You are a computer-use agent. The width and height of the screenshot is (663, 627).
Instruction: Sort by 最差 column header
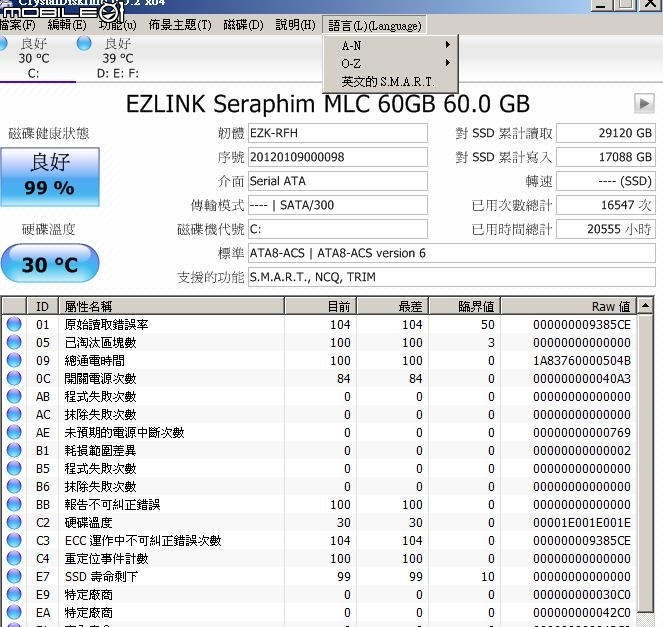point(393,306)
